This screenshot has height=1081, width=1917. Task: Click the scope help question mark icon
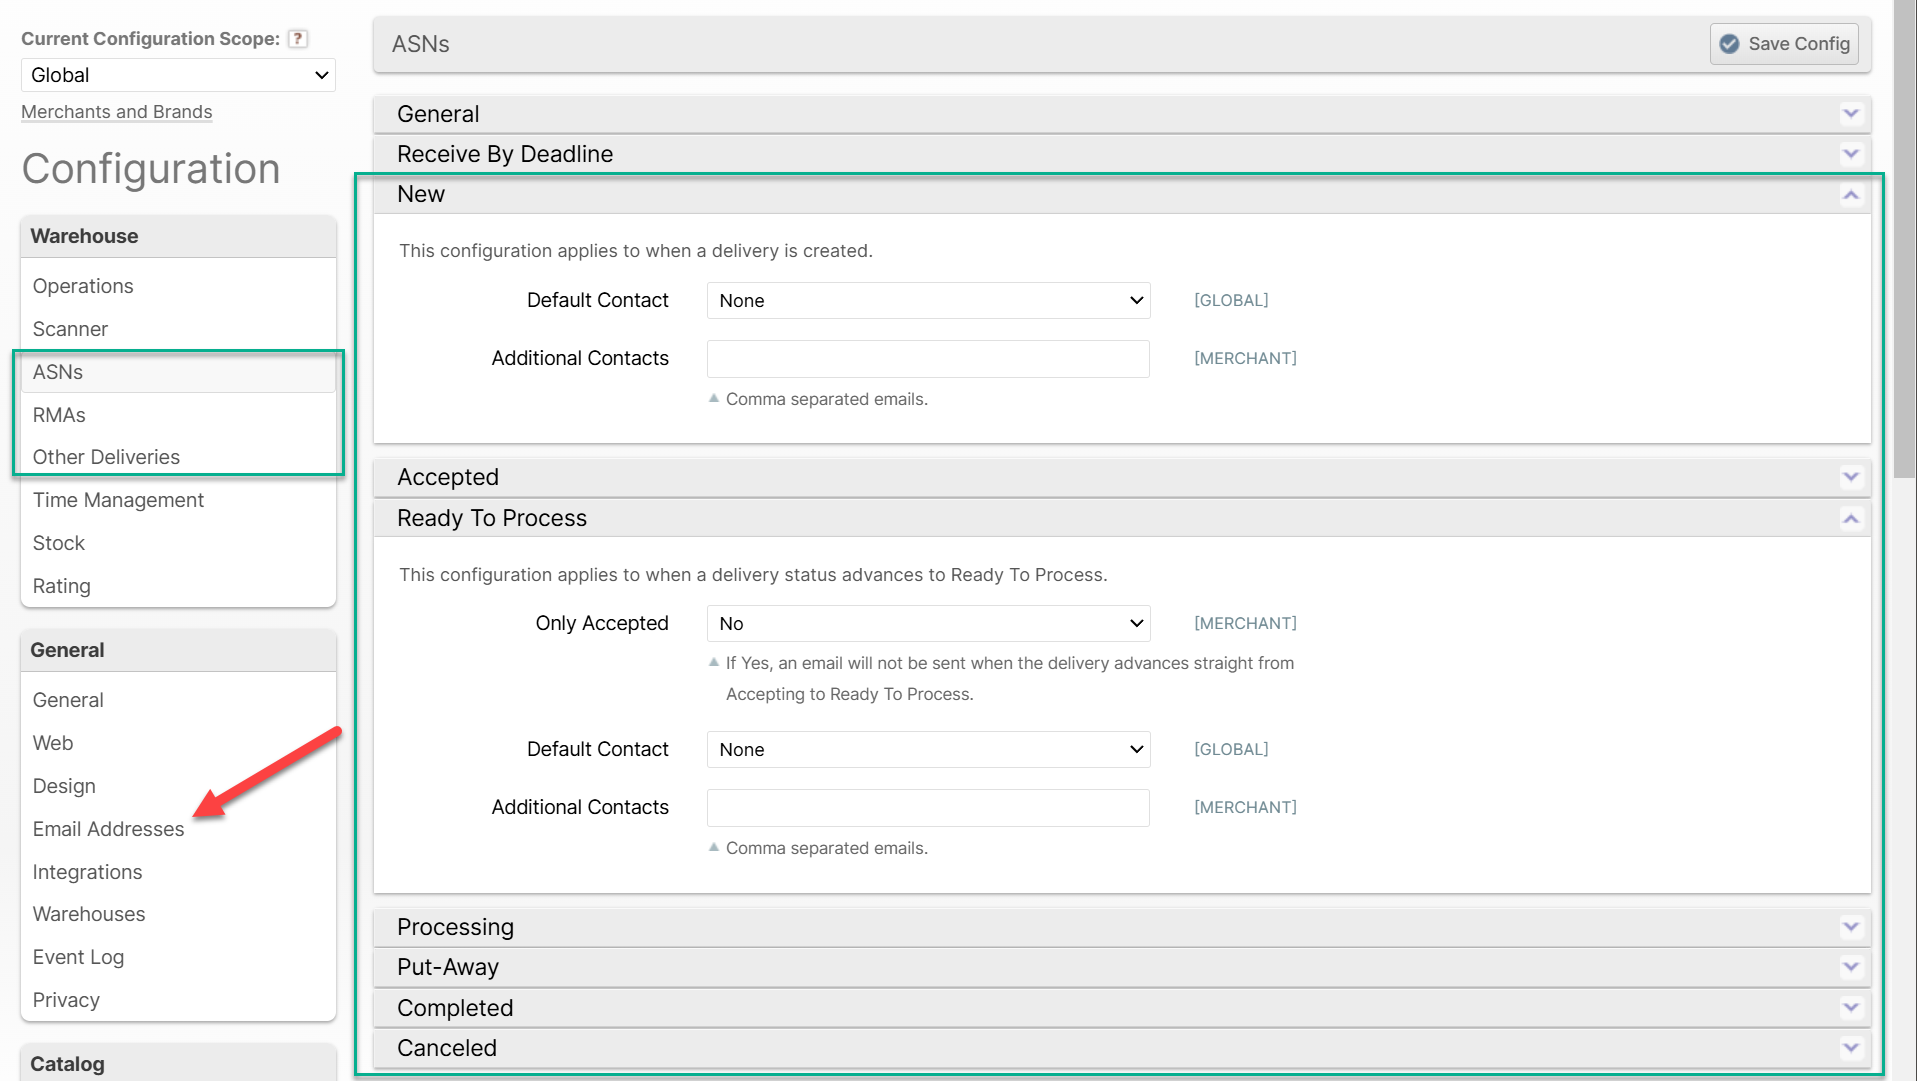point(297,39)
